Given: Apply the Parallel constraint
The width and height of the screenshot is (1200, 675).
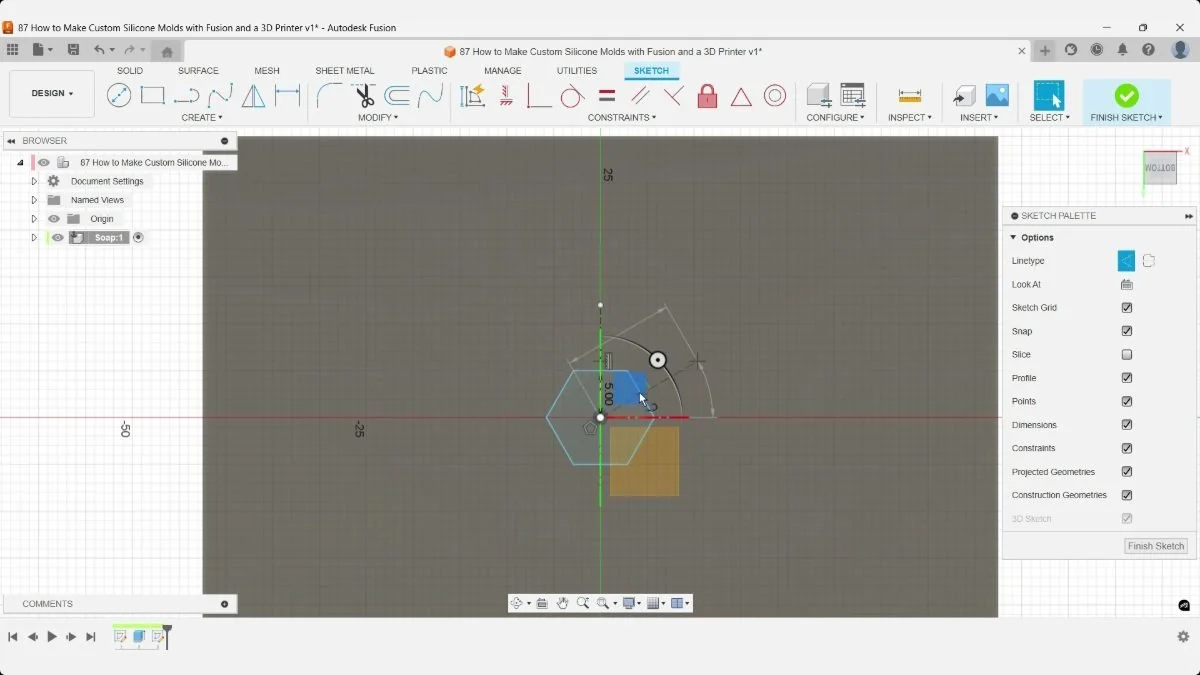Looking at the screenshot, I should [x=640, y=96].
